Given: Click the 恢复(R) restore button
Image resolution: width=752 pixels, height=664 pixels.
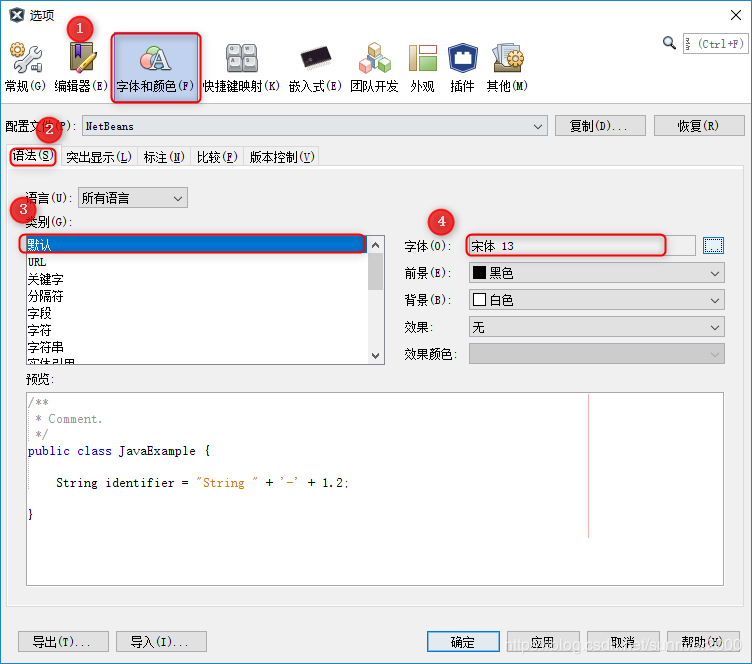Looking at the screenshot, I should tap(699, 126).
